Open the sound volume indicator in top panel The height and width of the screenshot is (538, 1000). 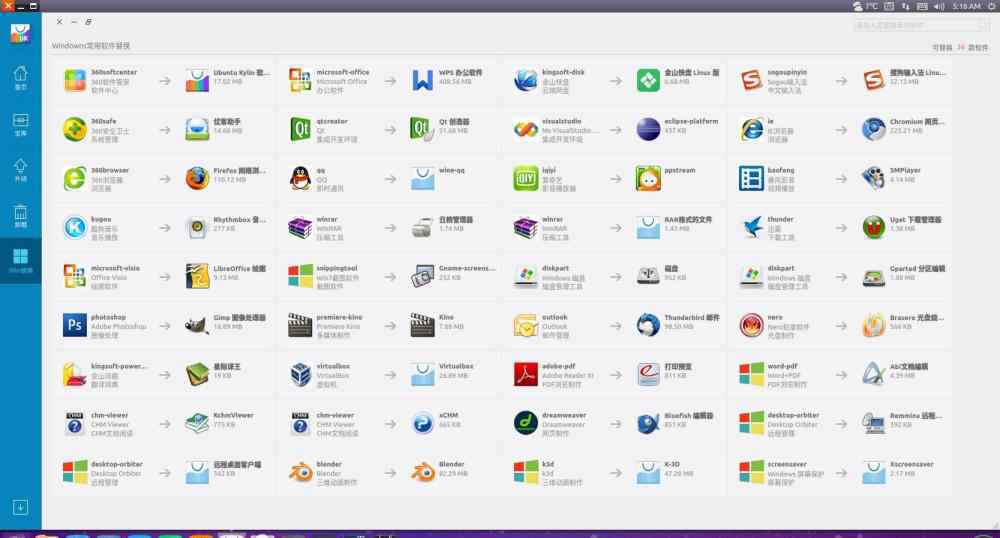point(939,6)
